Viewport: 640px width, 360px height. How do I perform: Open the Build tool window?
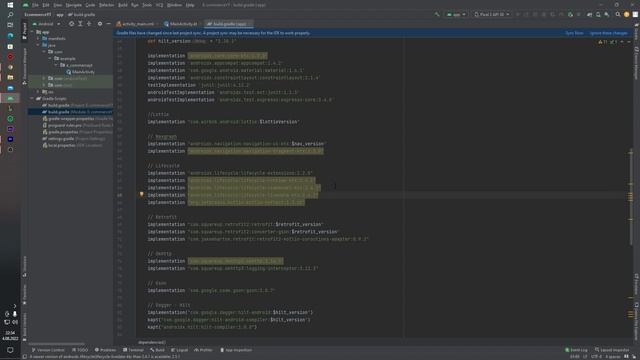click(x=157, y=350)
